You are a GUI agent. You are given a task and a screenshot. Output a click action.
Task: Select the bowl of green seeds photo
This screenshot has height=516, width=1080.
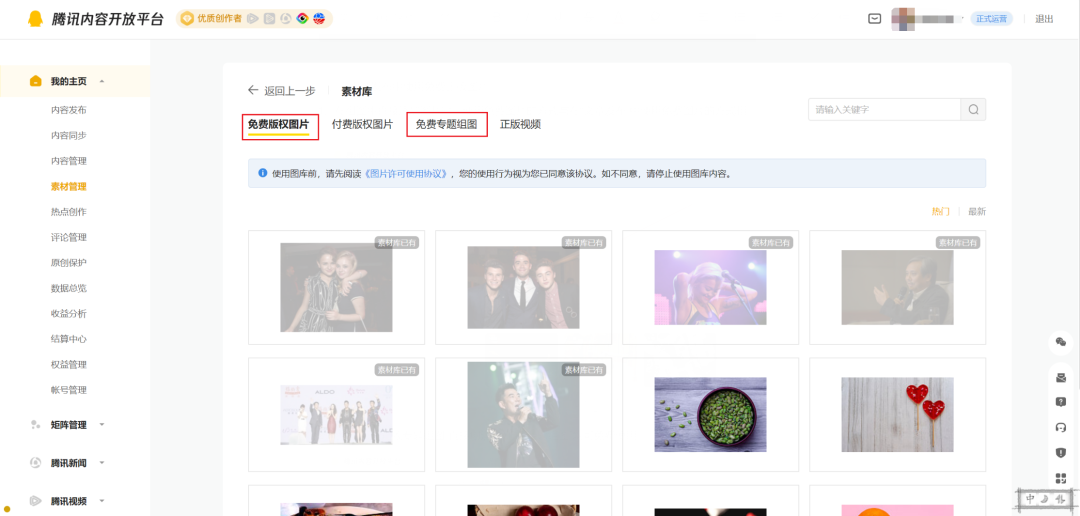pos(710,415)
